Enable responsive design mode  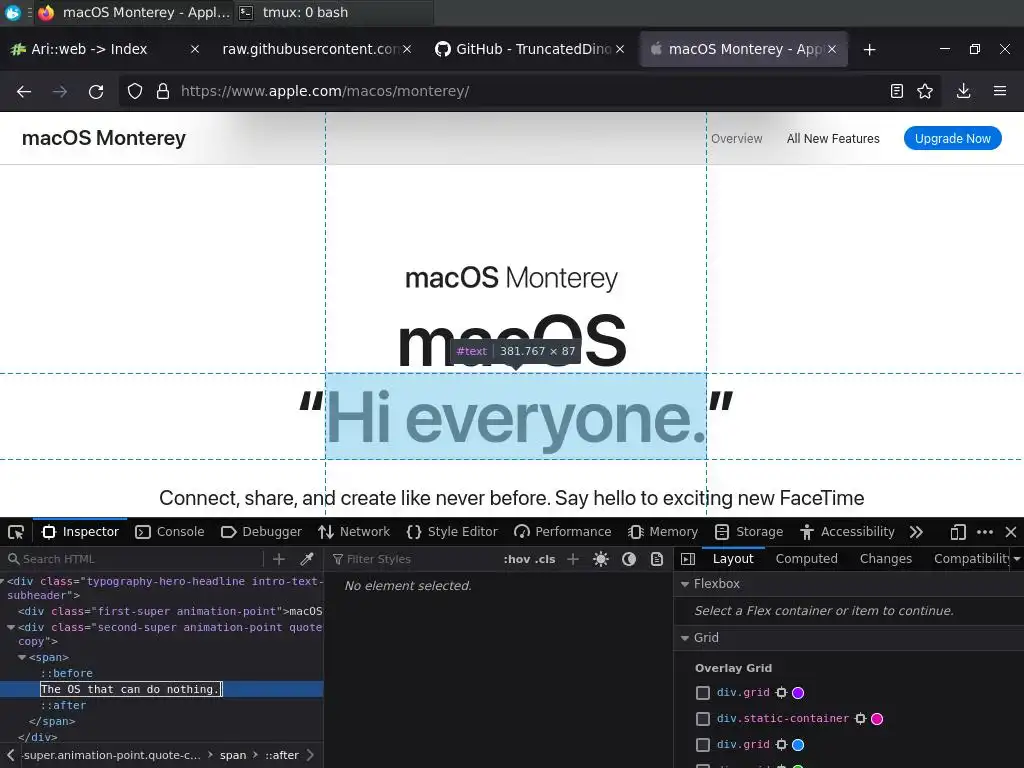[x=957, y=532]
